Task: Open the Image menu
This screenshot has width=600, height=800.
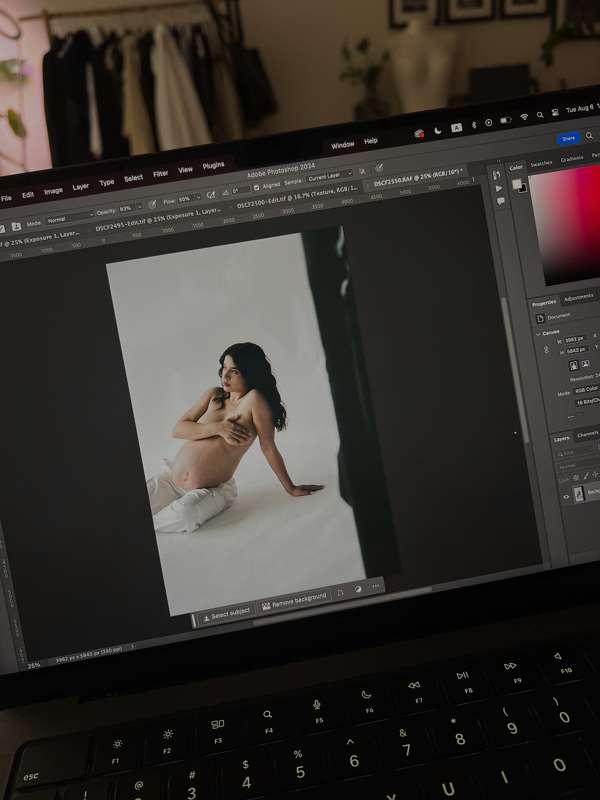Action: point(53,191)
